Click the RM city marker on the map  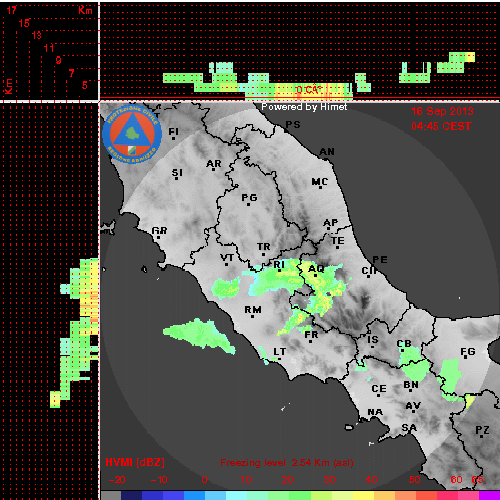click(x=252, y=316)
